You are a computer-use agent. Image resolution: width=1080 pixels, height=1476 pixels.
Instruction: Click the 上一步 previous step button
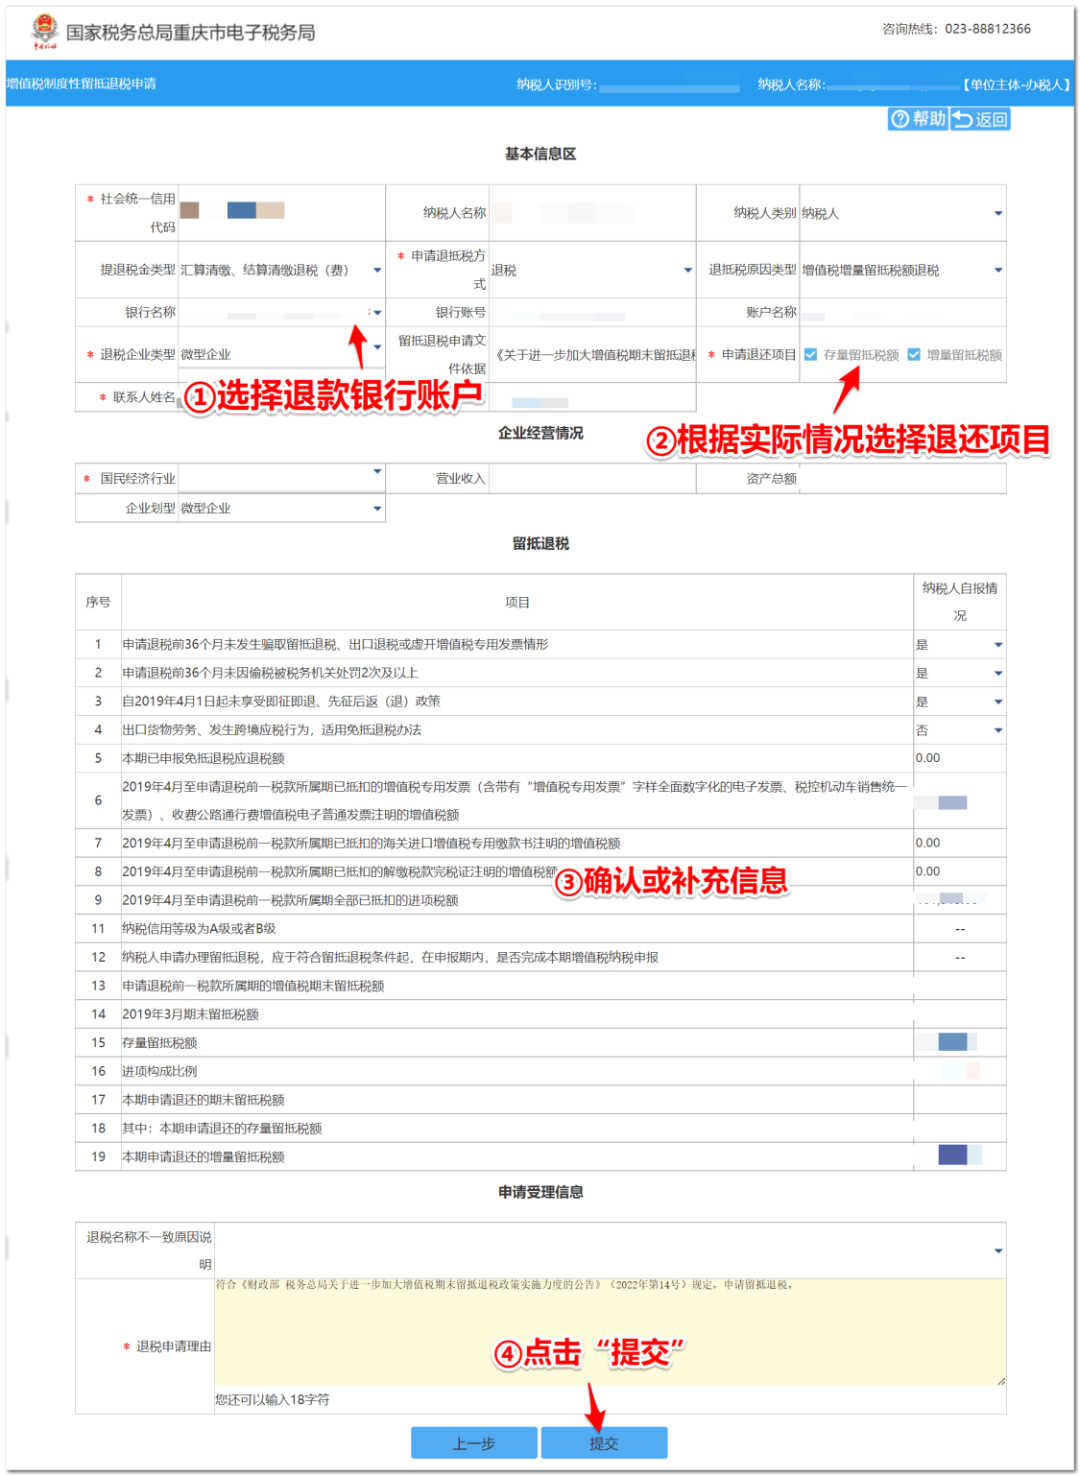474,1443
